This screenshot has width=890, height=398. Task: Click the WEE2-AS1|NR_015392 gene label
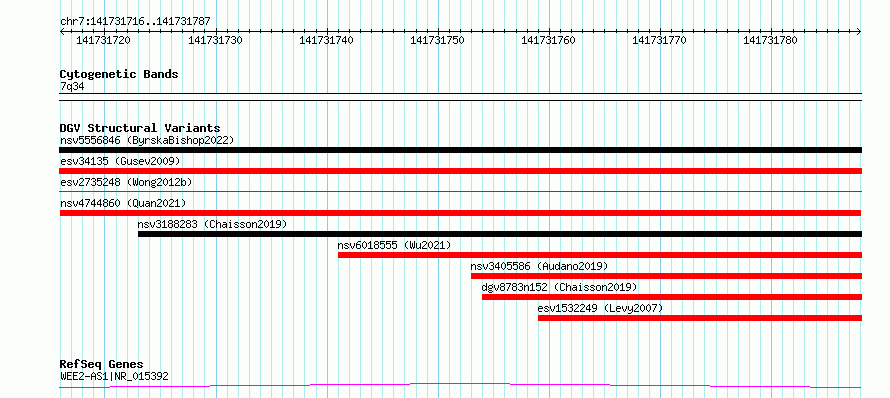[x=114, y=376]
